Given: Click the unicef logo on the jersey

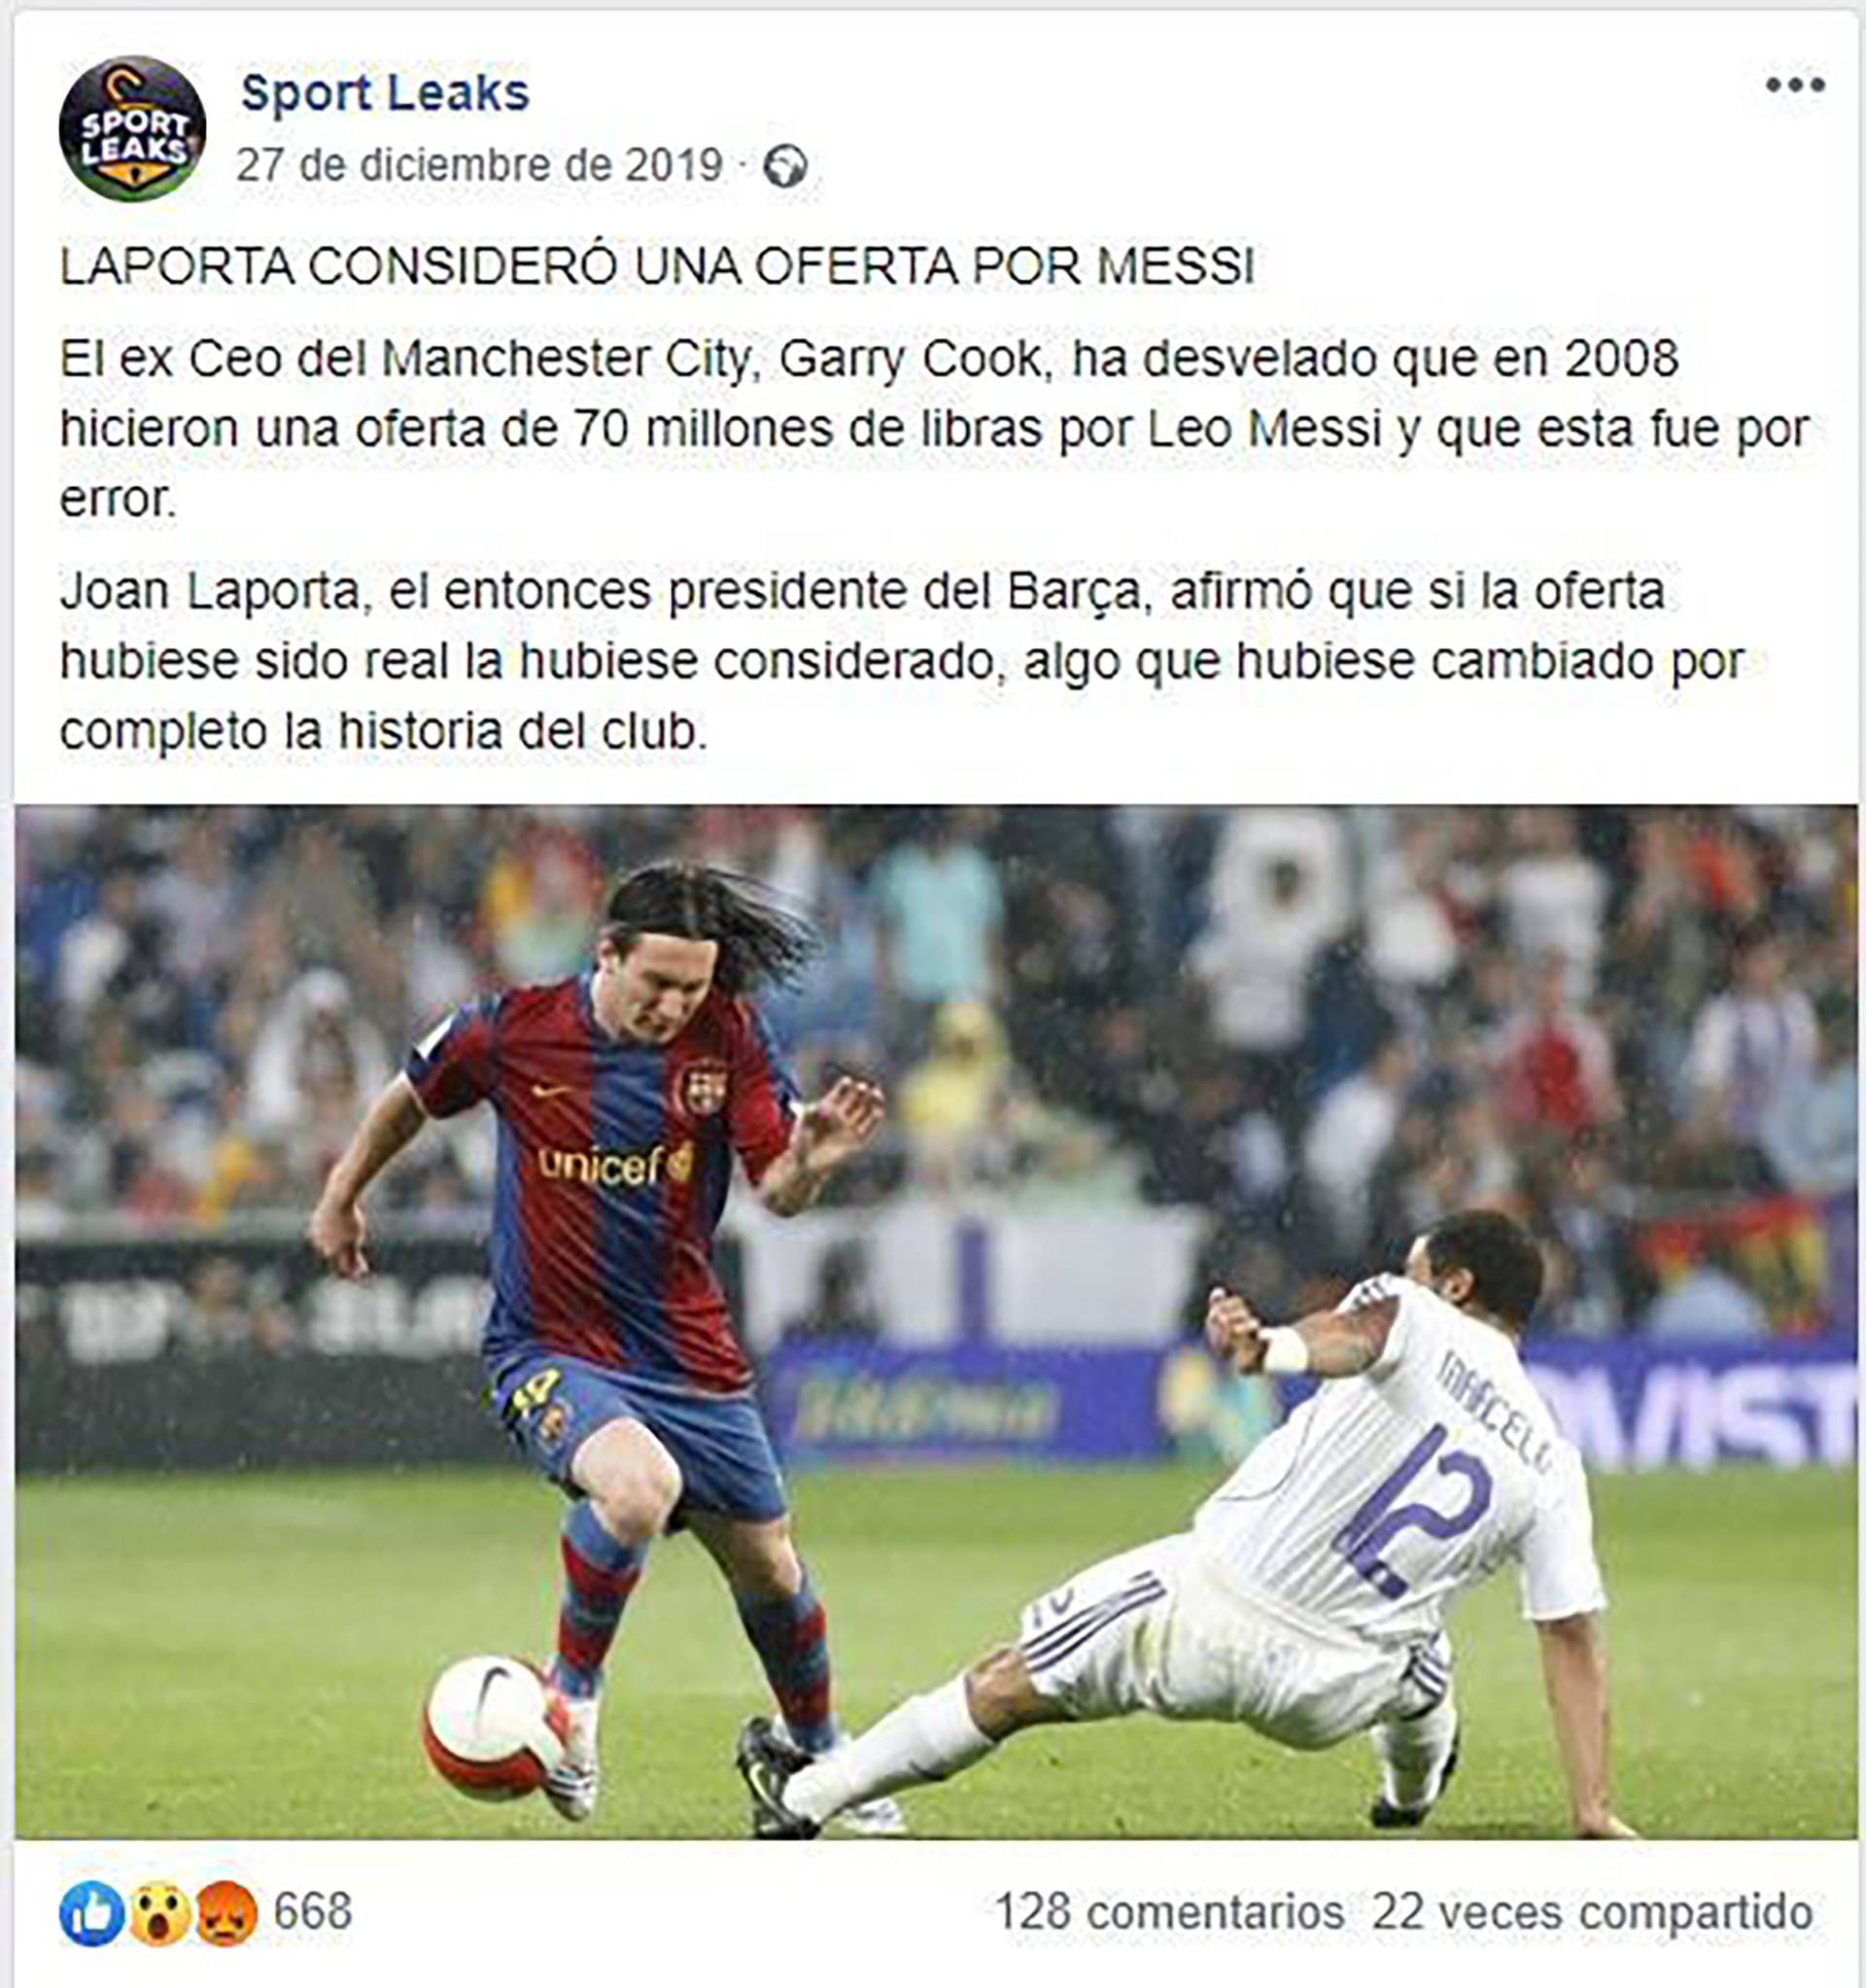Looking at the screenshot, I should tap(615, 1164).
